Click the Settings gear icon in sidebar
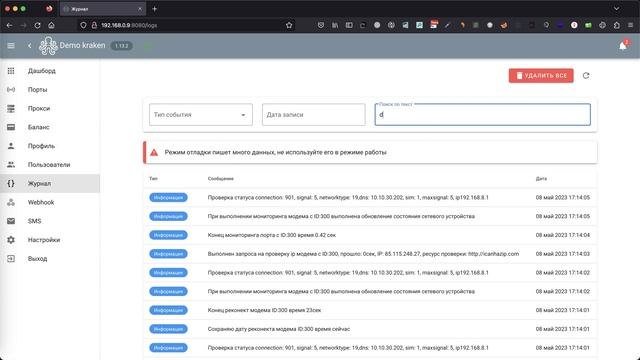This screenshot has height=360, width=640. click(11, 240)
